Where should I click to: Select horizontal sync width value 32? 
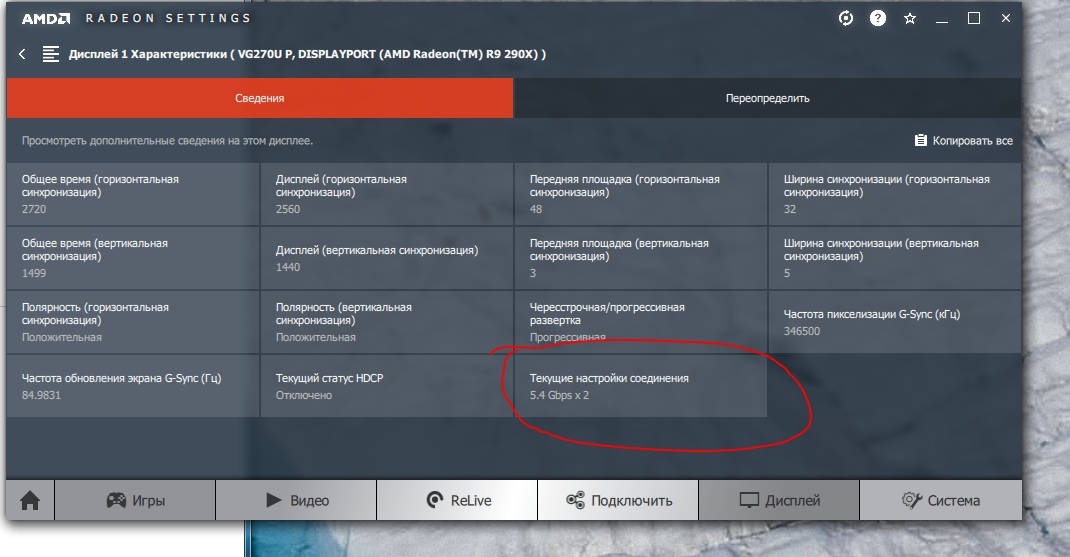790,209
